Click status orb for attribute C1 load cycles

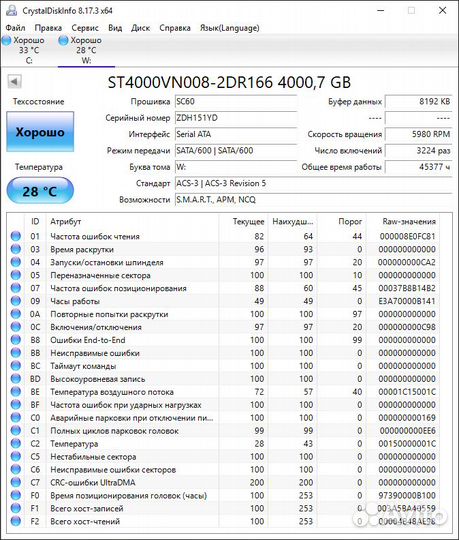(x=16, y=430)
